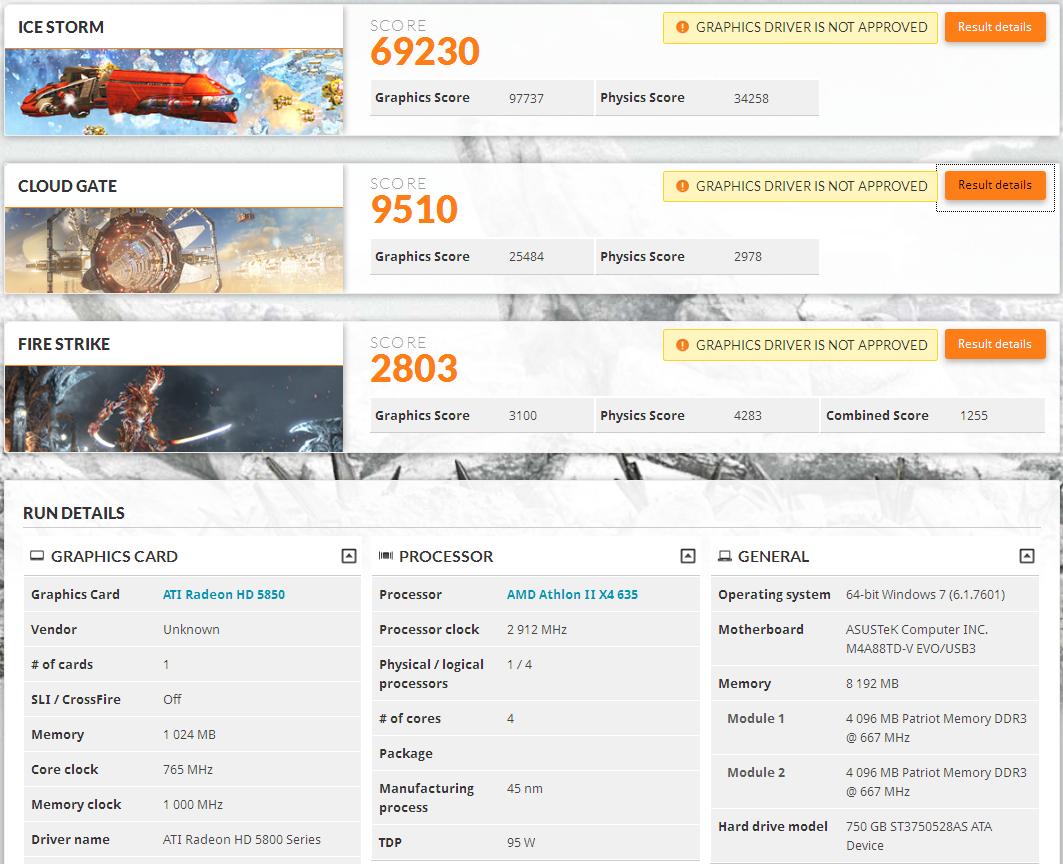
Task: Open Result details for Ice Storm
Action: 995,27
